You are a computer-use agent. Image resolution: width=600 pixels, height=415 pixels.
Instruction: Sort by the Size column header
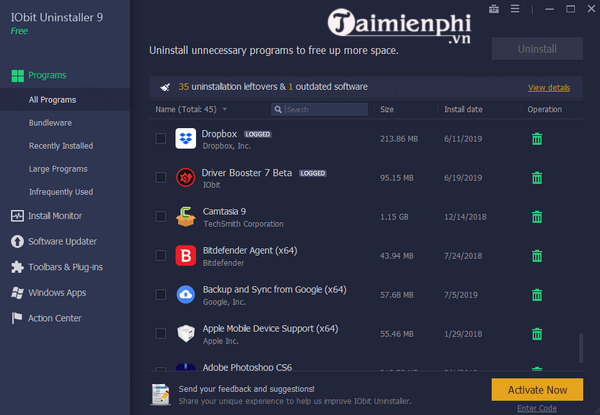[387, 109]
